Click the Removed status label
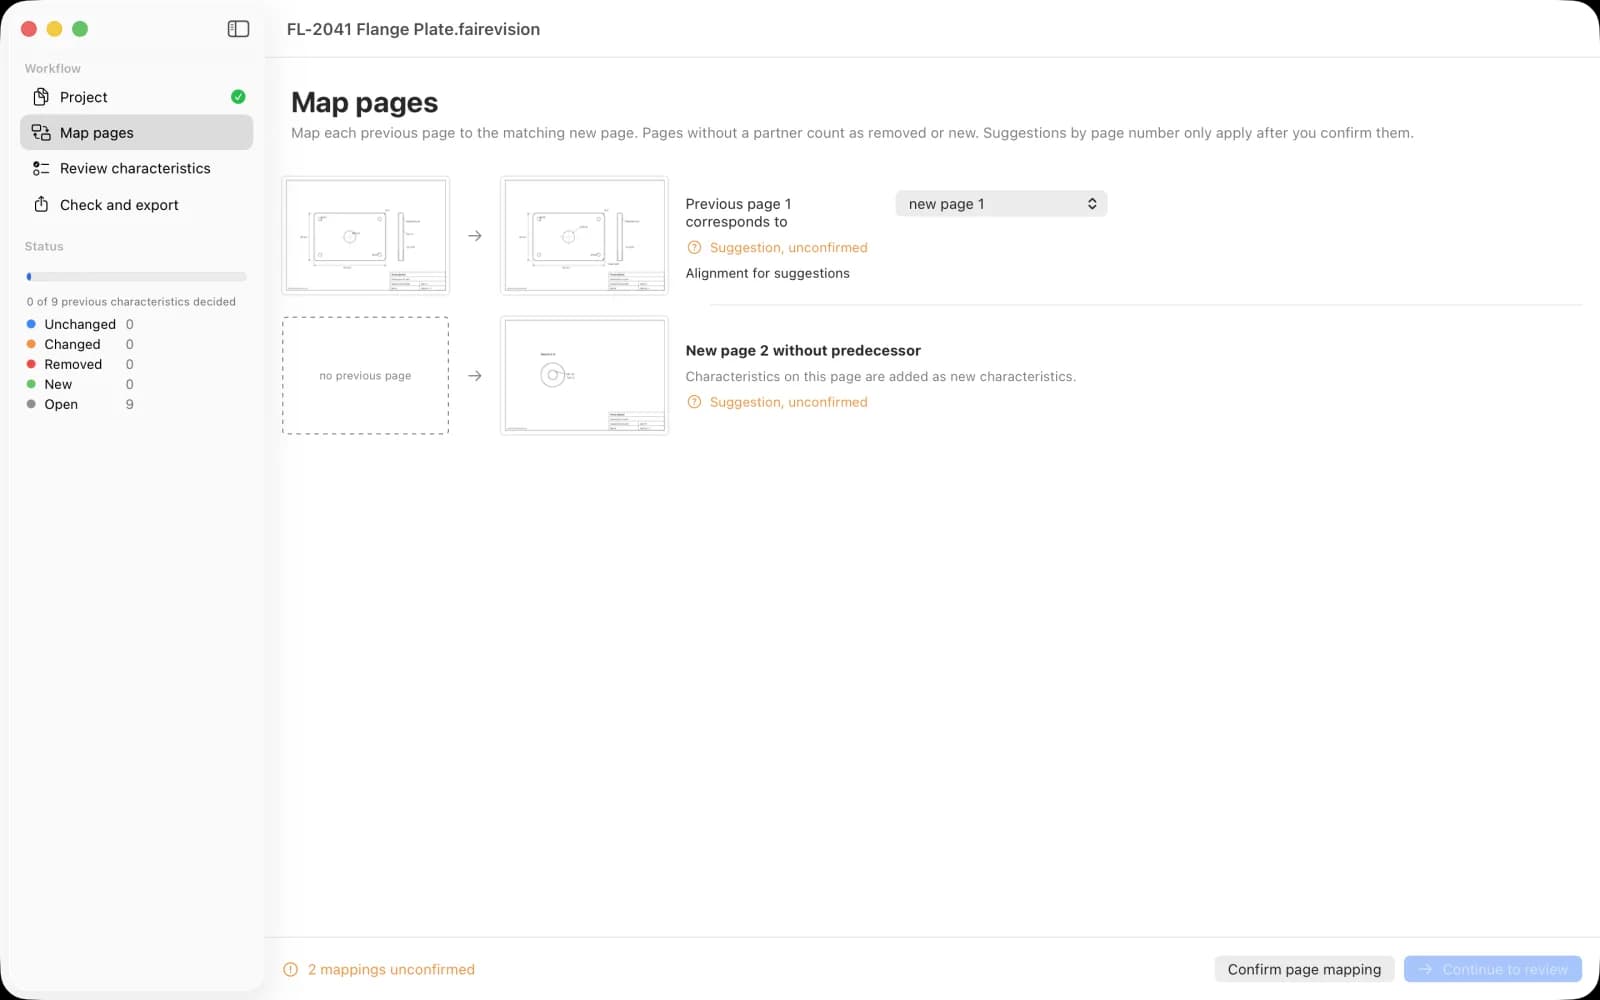The height and width of the screenshot is (1000, 1600). coord(73,364)
